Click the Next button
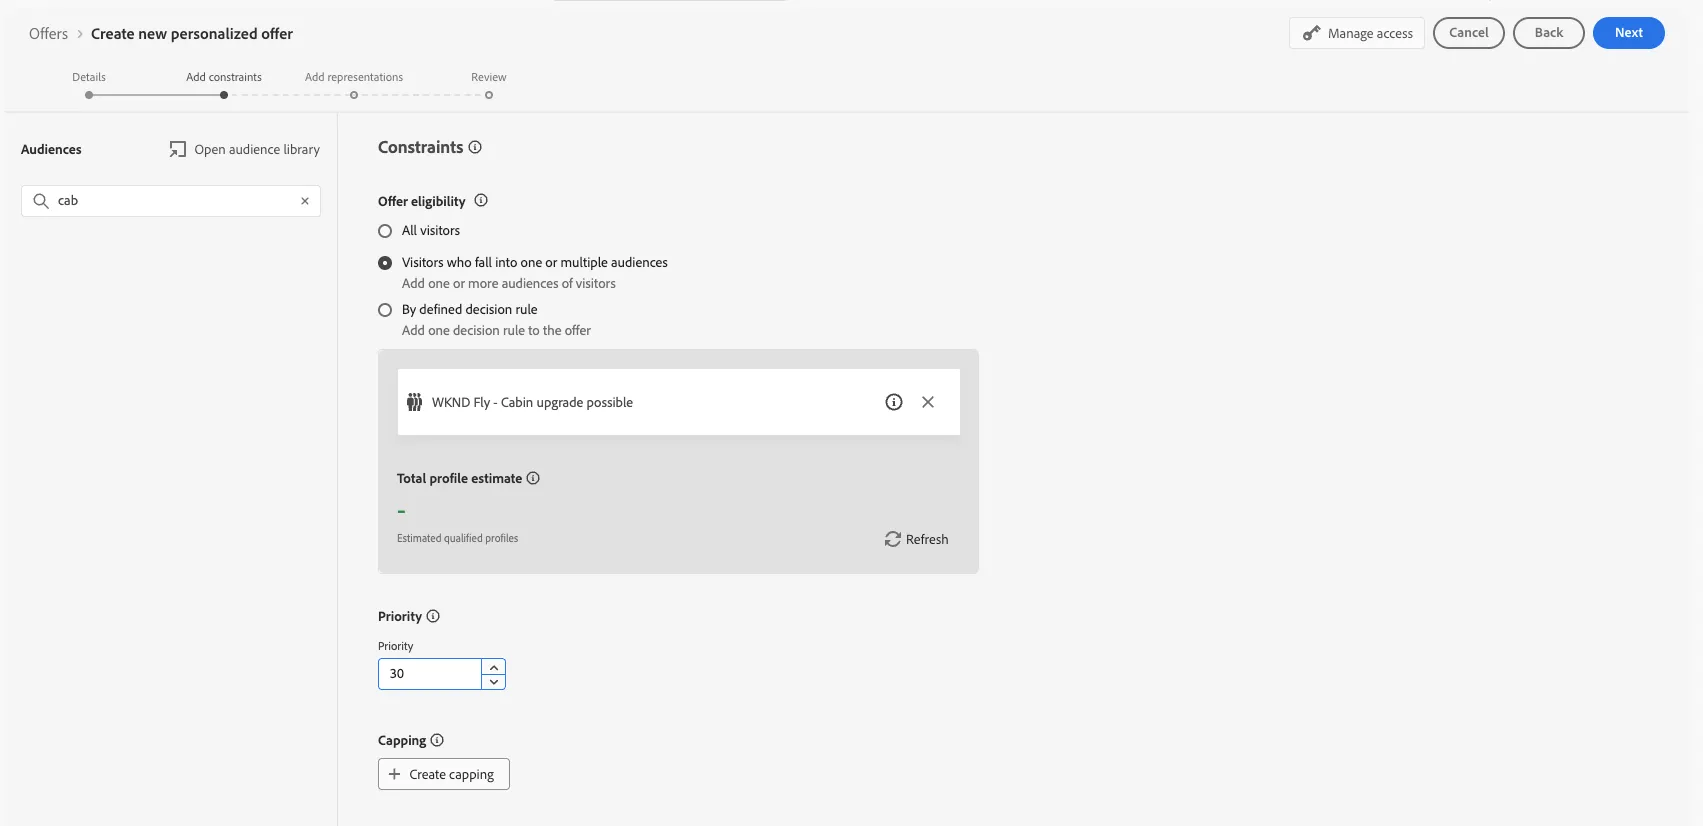 [x=1628, y=33]
